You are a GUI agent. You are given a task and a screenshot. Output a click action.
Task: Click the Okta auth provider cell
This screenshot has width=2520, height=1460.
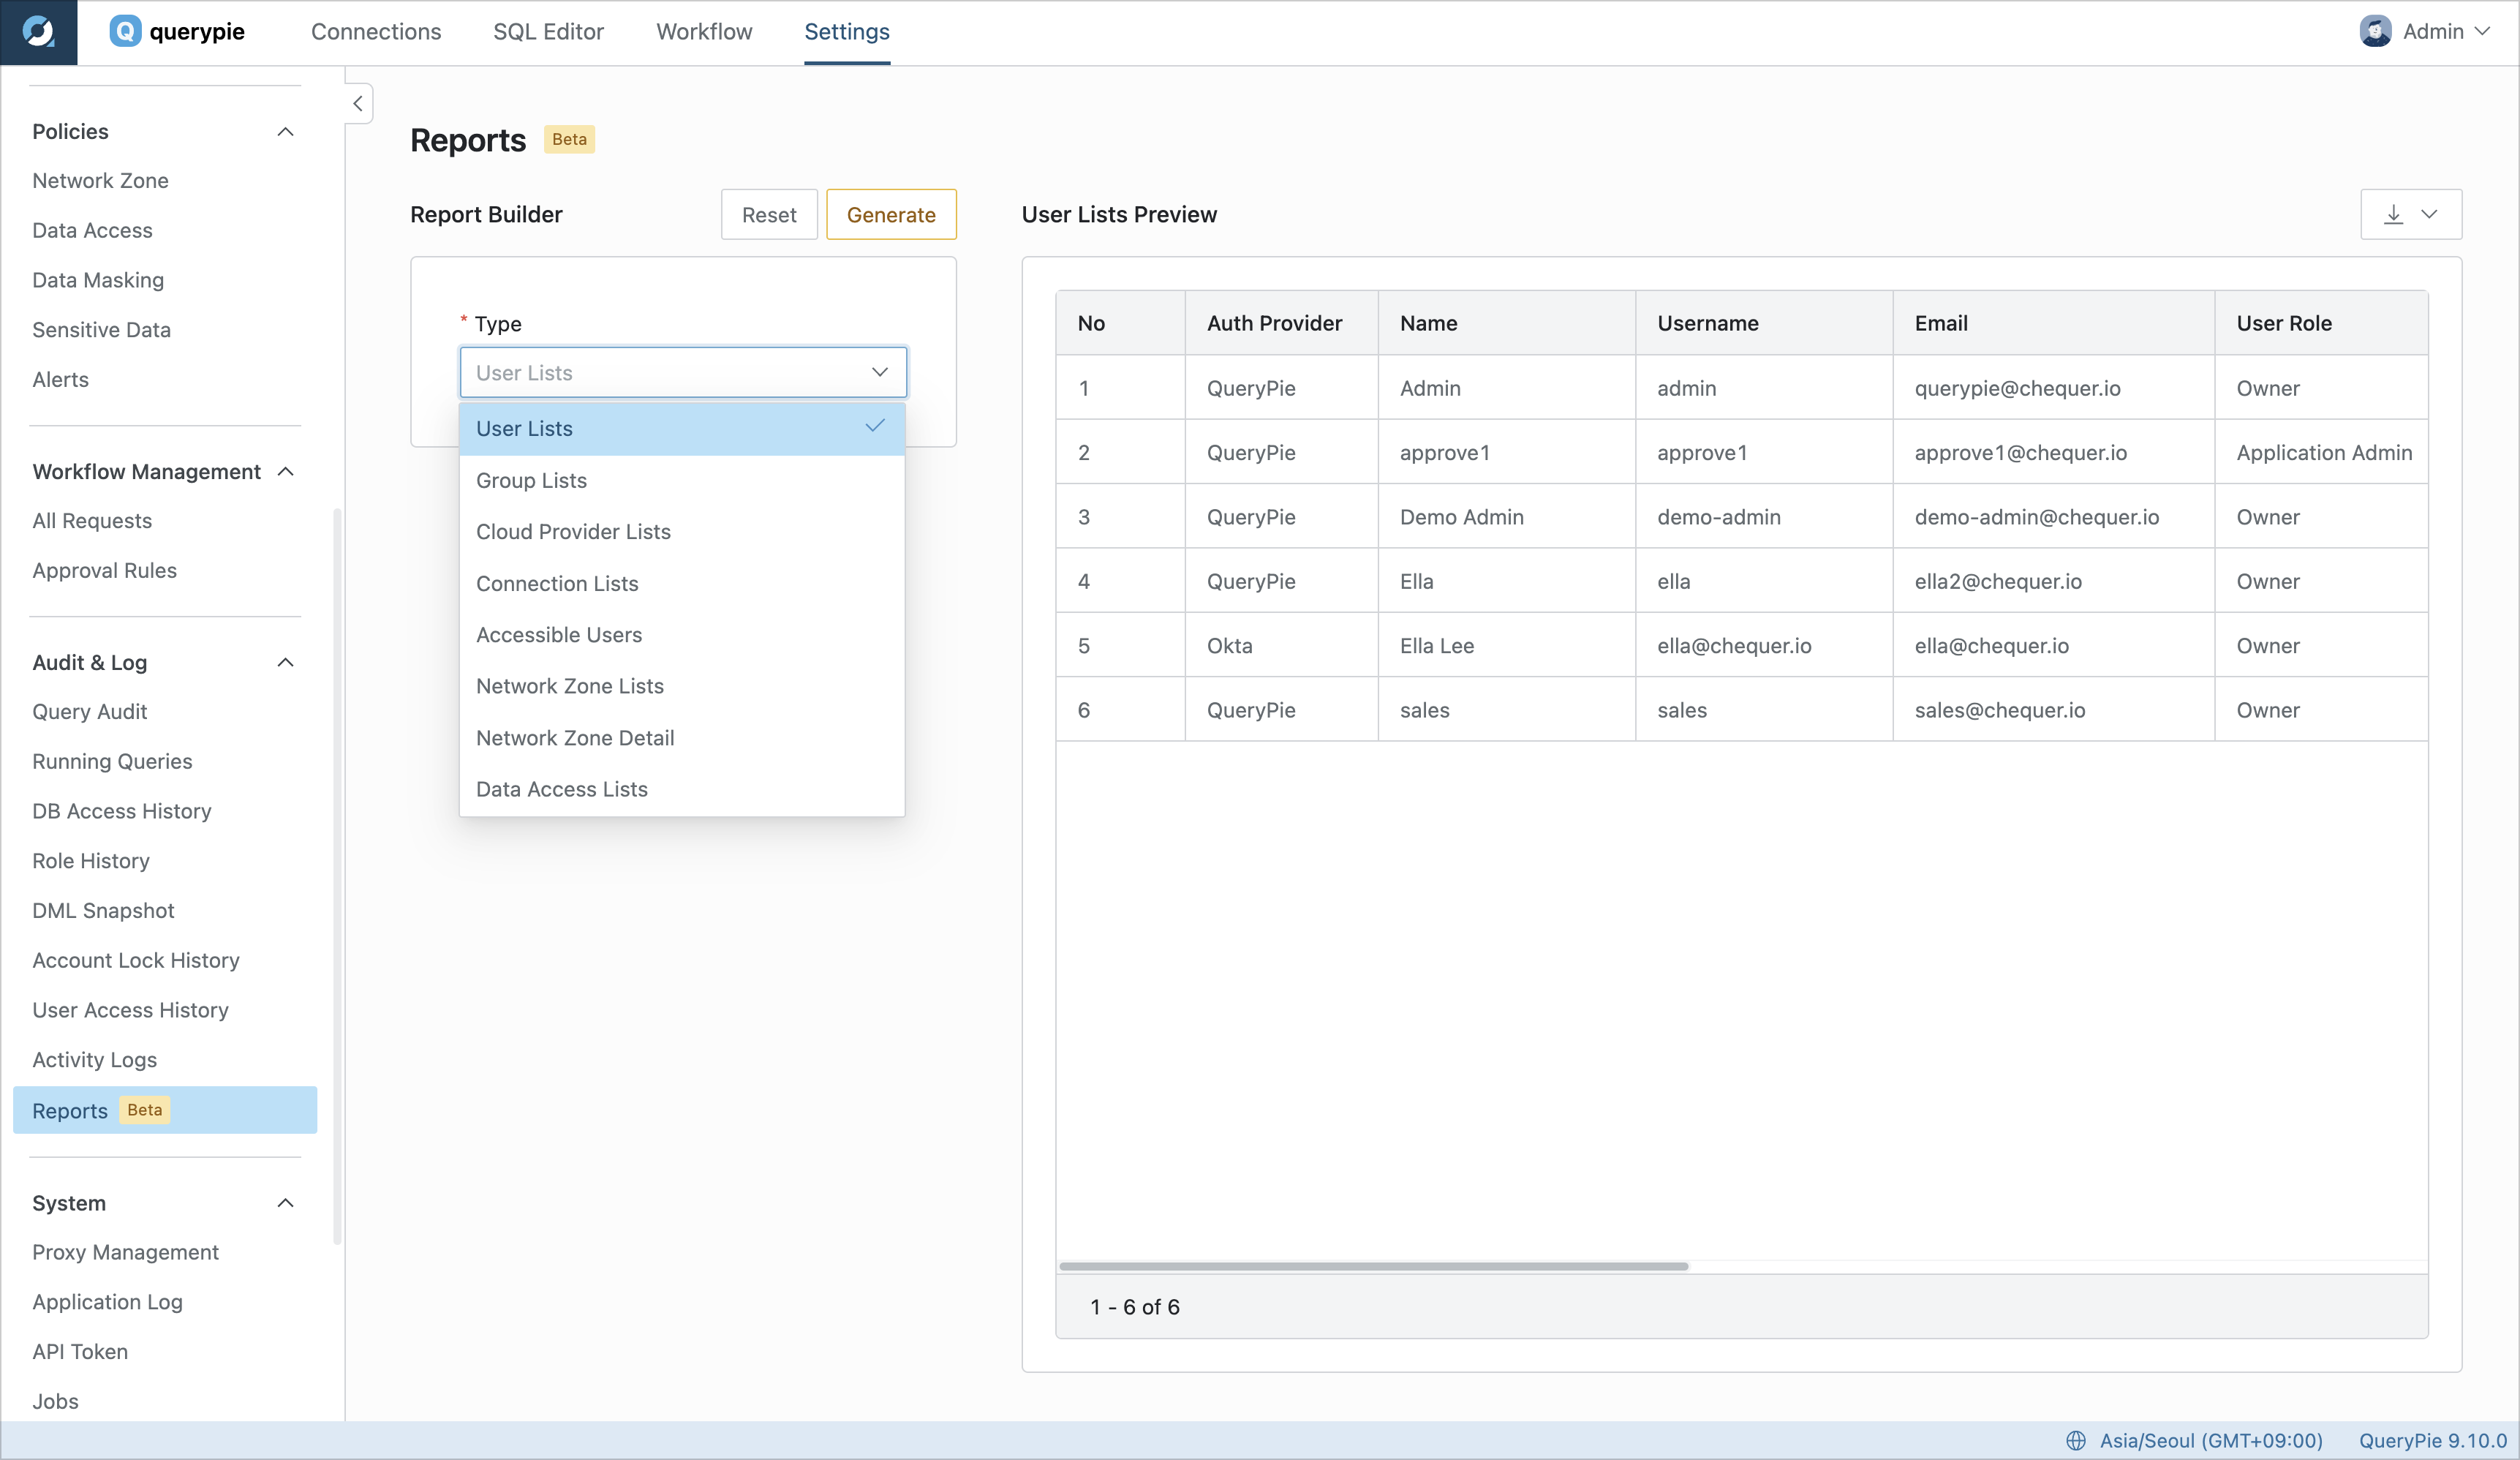click(1281, 645)
